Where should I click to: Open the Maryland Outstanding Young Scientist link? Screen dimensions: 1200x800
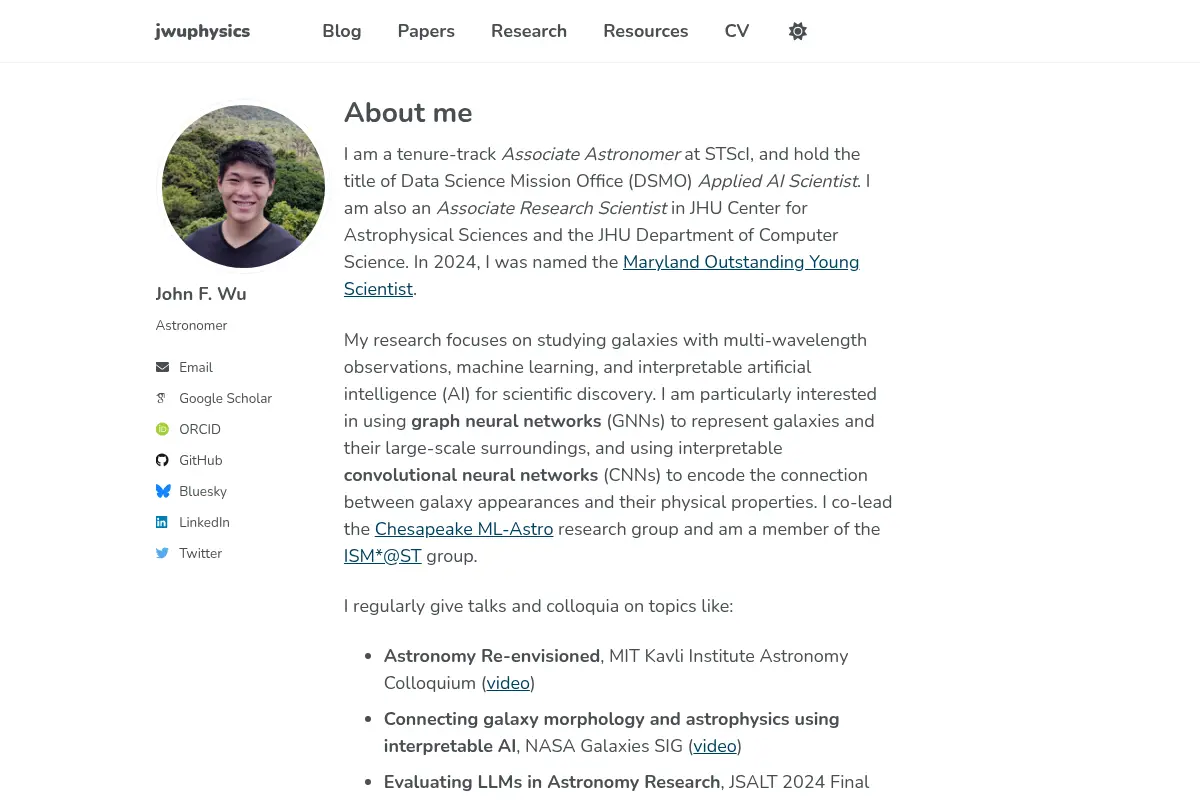(601, 275)
